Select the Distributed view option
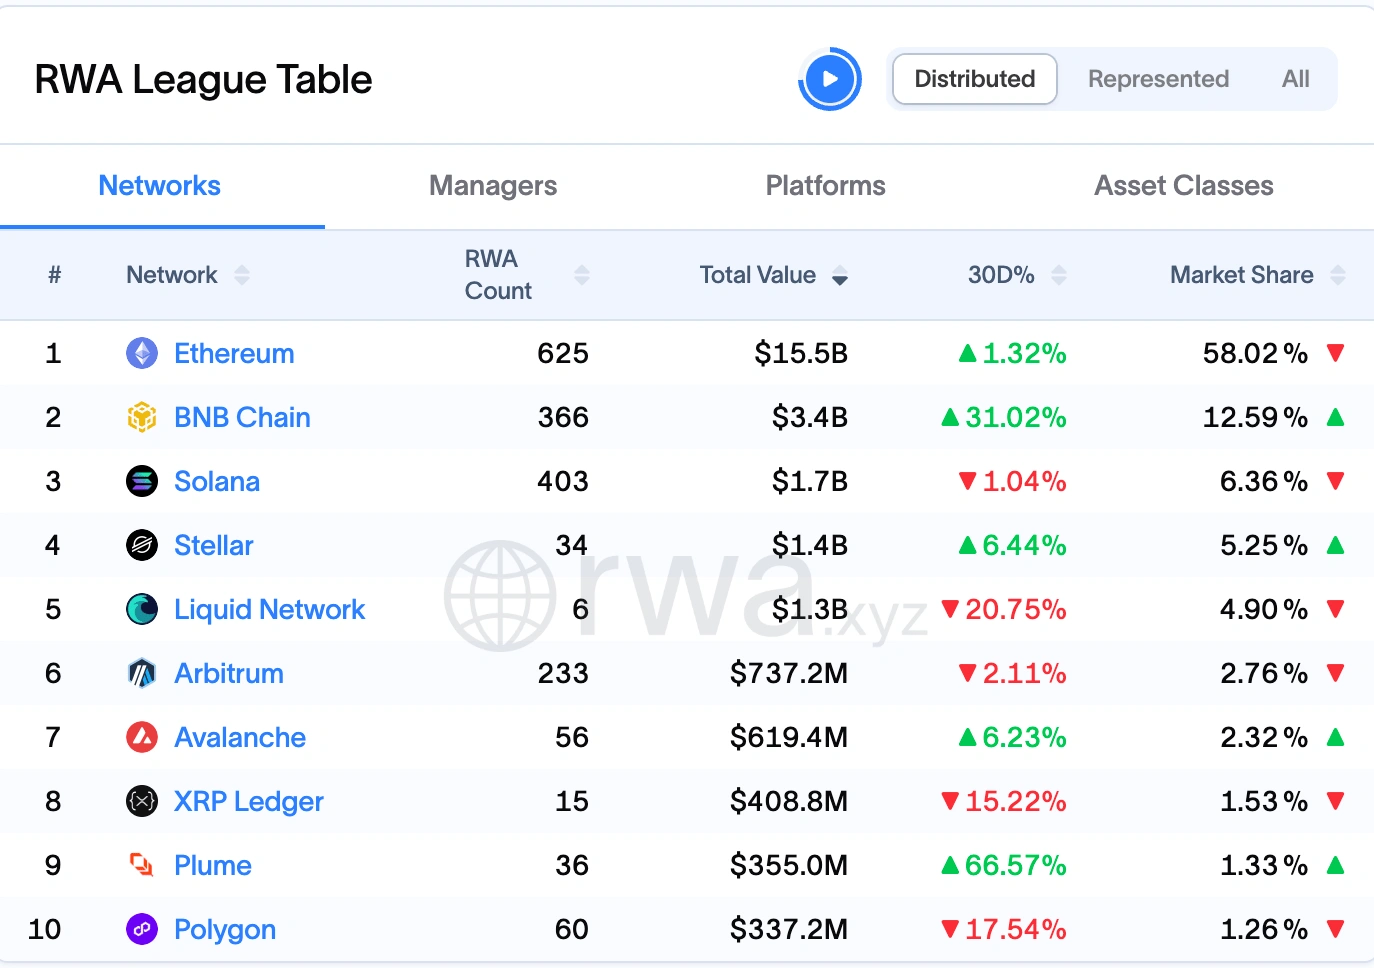Viewport: 1374px width, 968px height. (974, 79)
